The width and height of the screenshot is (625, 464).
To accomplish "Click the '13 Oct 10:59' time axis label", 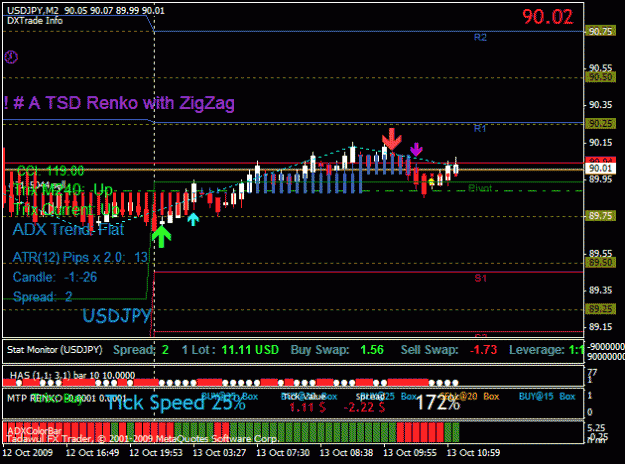I will point(473,453).
